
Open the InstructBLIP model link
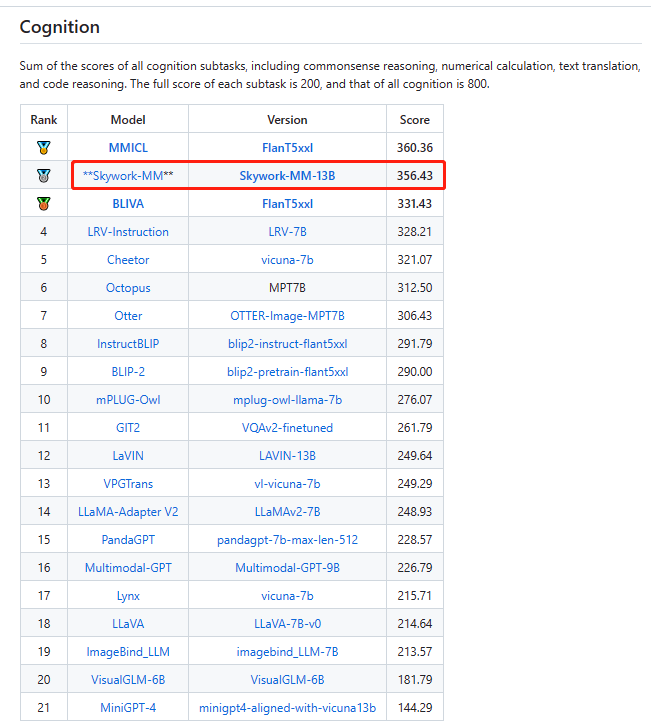tap(128, 344)
